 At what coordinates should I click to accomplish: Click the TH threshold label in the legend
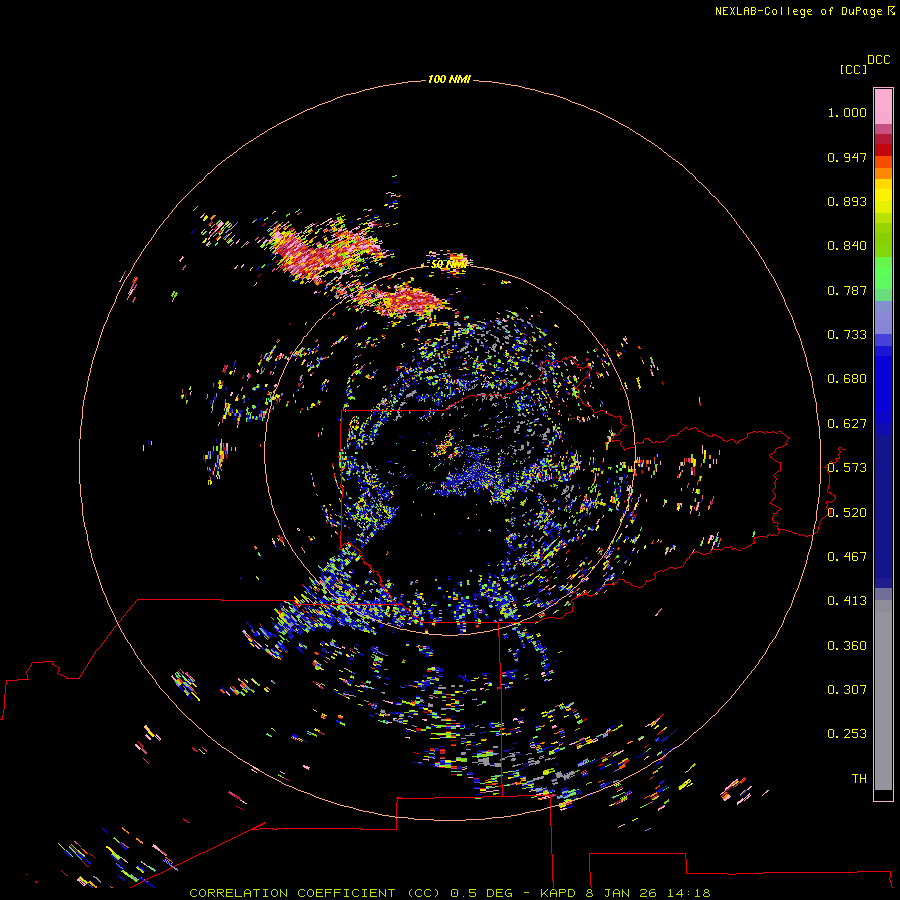point(859,778)
